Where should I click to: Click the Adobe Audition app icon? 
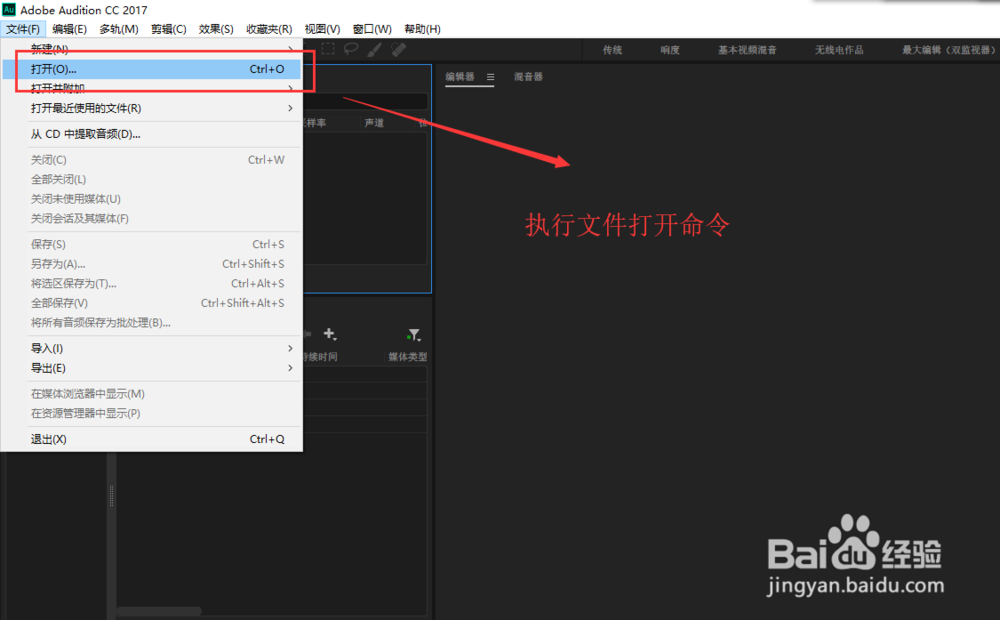pyautogui.click(x=9, y=10)
